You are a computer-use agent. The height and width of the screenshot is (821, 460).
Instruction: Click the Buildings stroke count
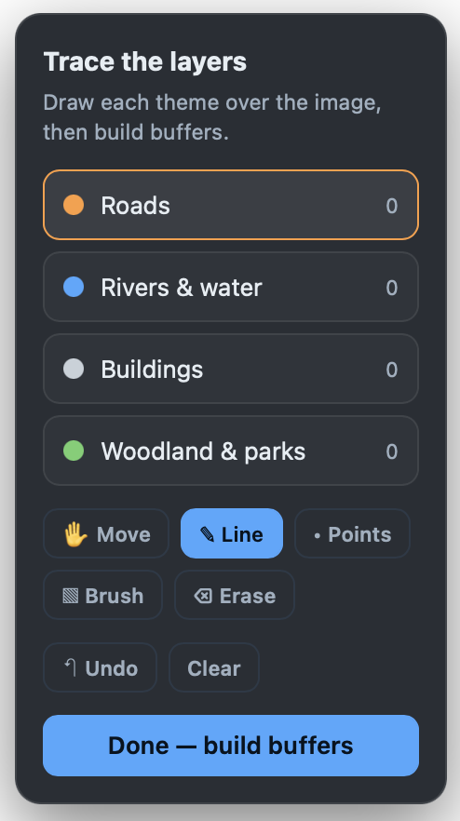tap(391, 370)
